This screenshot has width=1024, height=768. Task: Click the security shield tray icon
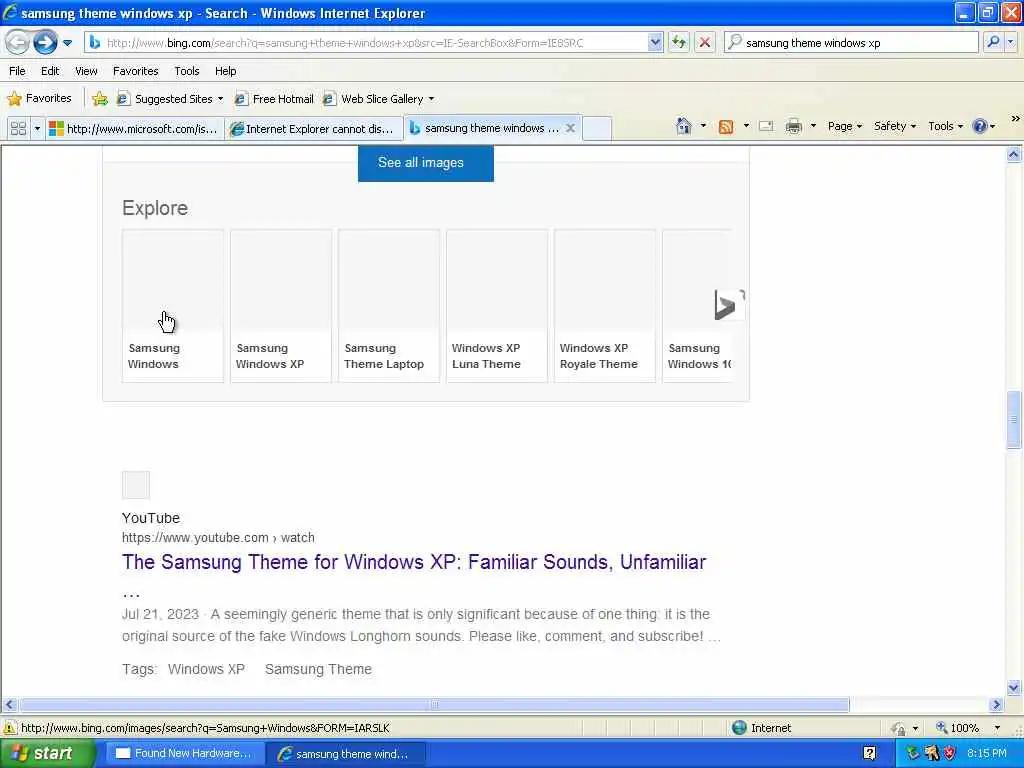(950, 754)
